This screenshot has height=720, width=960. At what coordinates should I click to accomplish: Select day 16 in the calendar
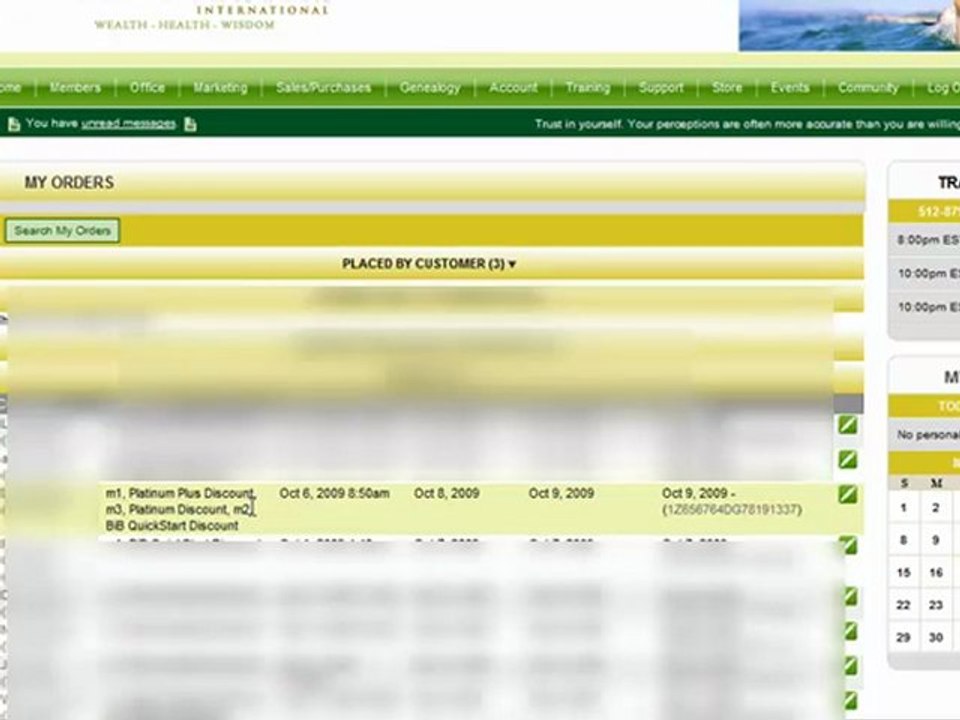point(935,572)
